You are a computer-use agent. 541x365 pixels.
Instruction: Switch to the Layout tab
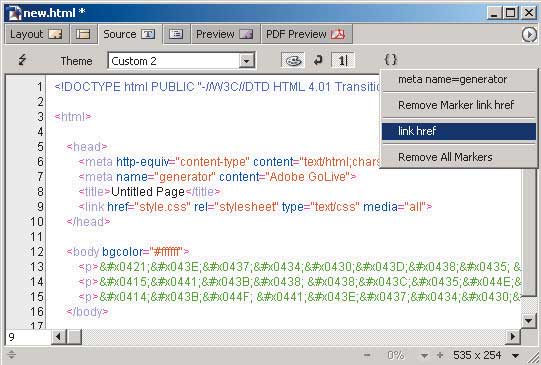coord(37,34)
